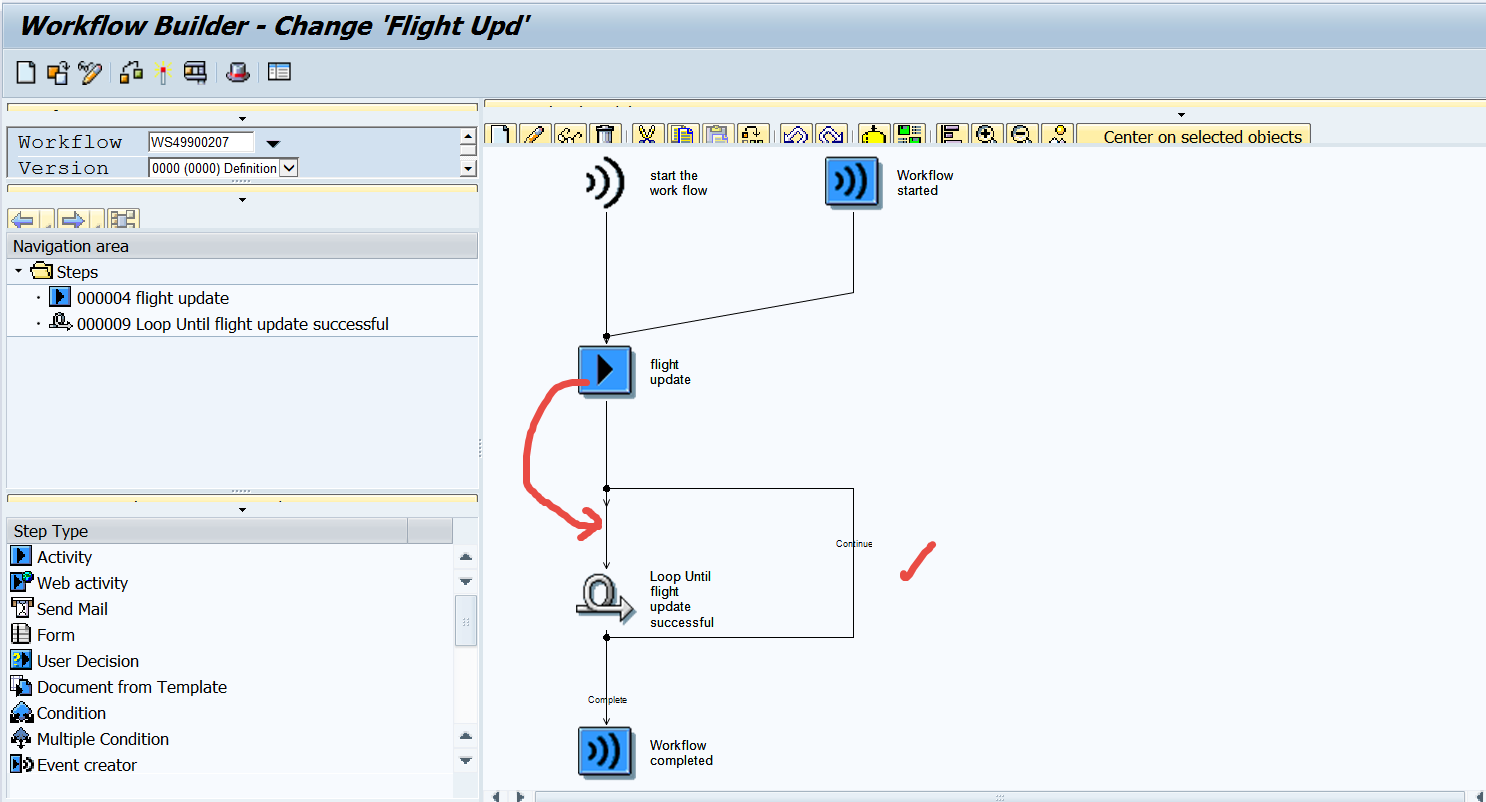Select step '000009 Loop Until flight update successful'

pyautogui.click(x=233, y=324)
